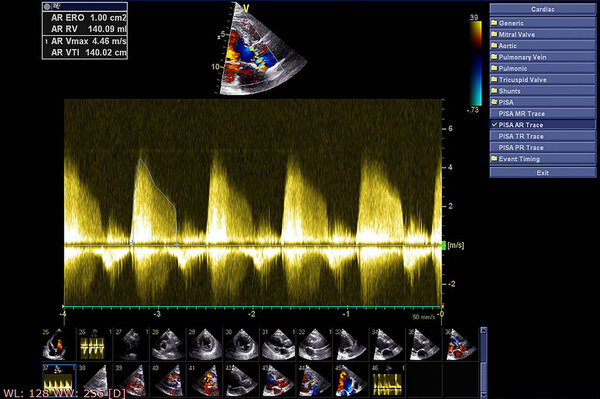Click the Cardiac menu header

tap(542, 9)
